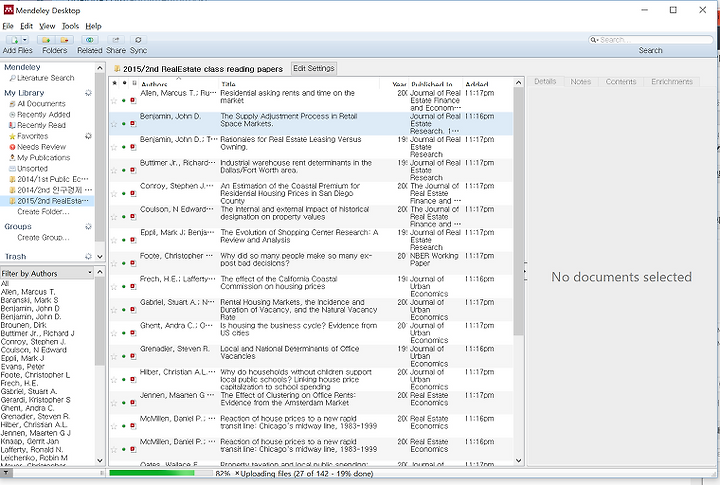Switch to the Enrichments tab
720x485 pixels.
pos(671,82)
